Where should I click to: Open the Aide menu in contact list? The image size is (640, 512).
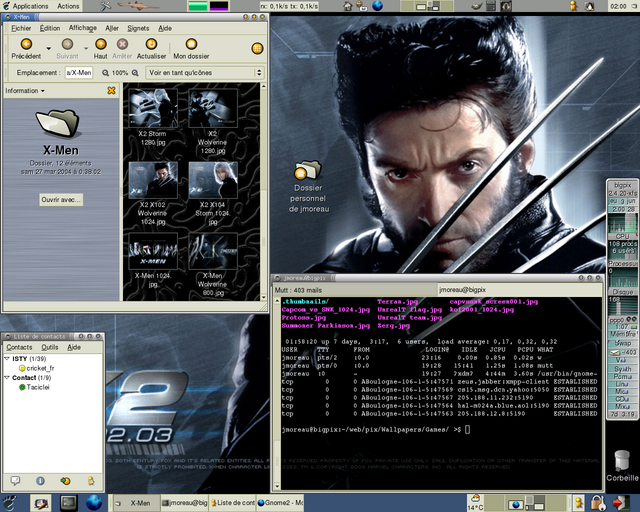click(x=74, y=347)
